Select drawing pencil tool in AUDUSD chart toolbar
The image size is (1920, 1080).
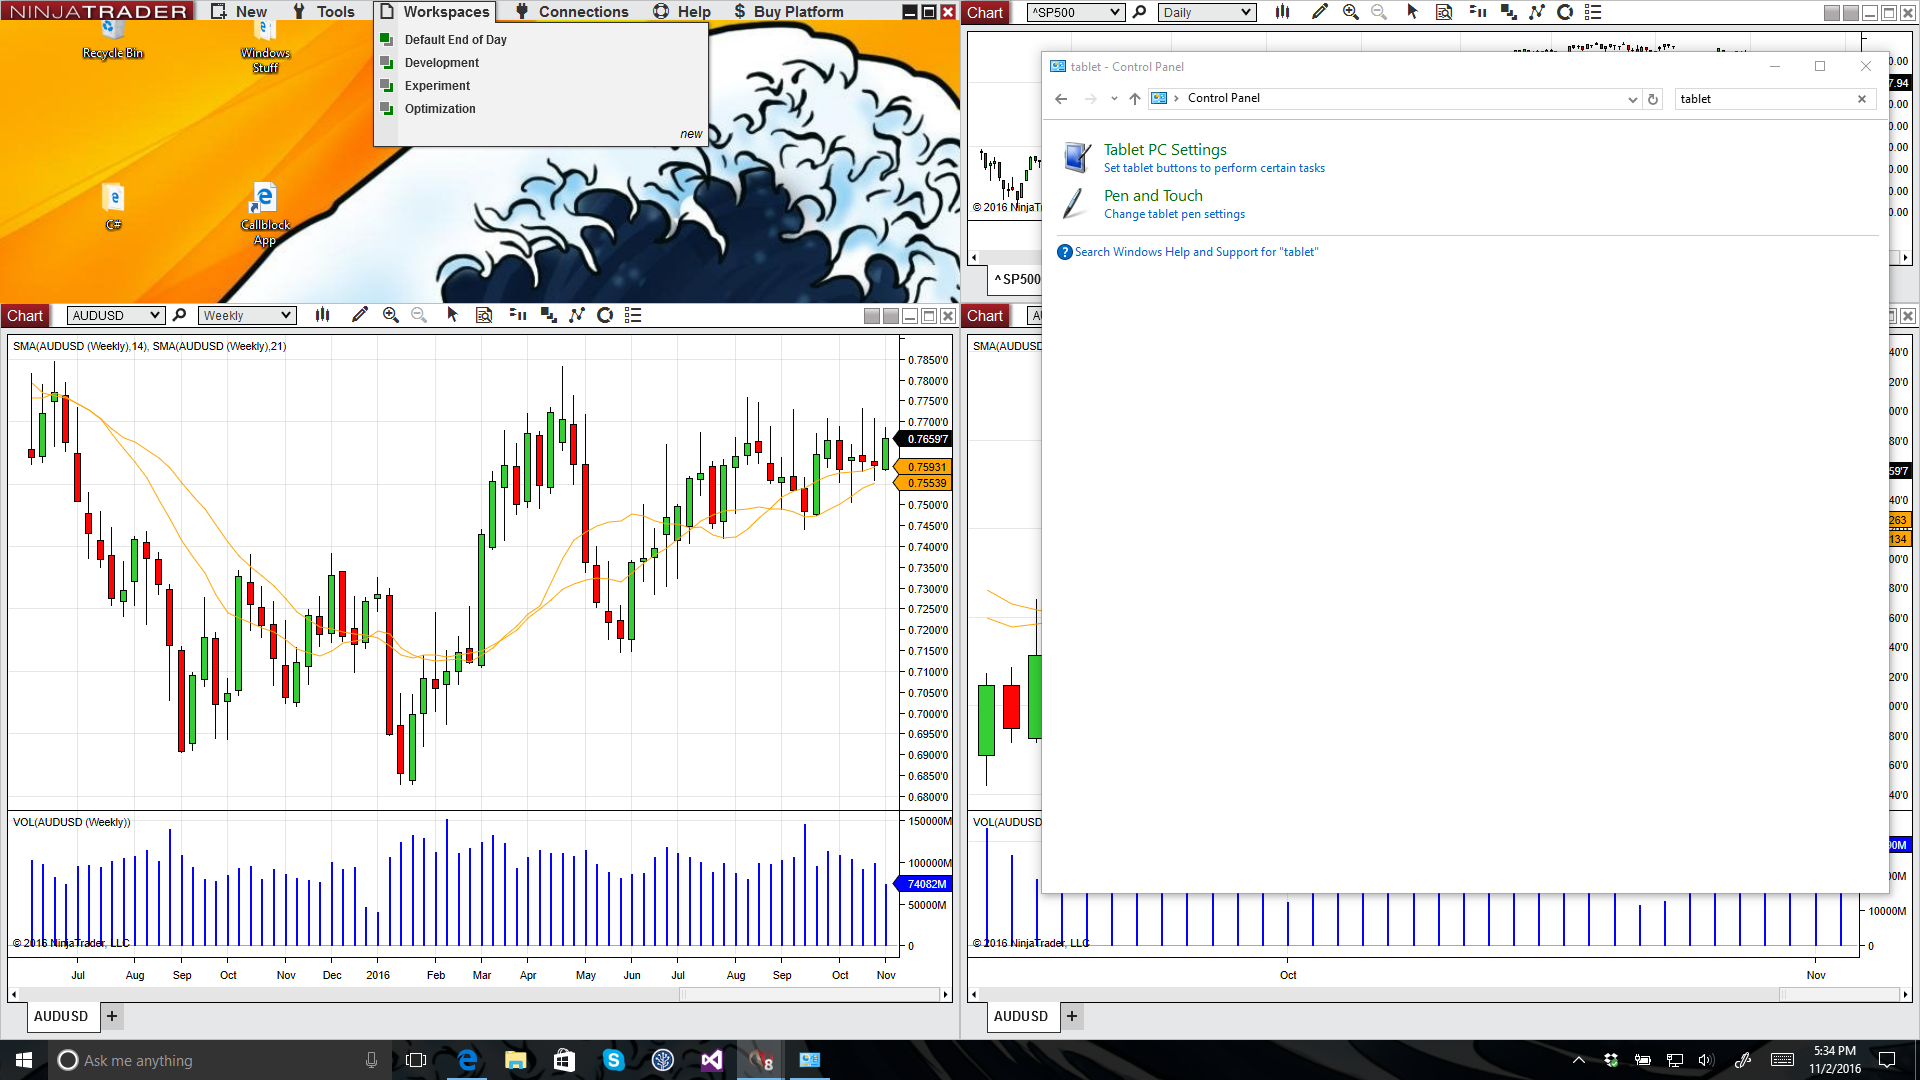tap(360, 315)
